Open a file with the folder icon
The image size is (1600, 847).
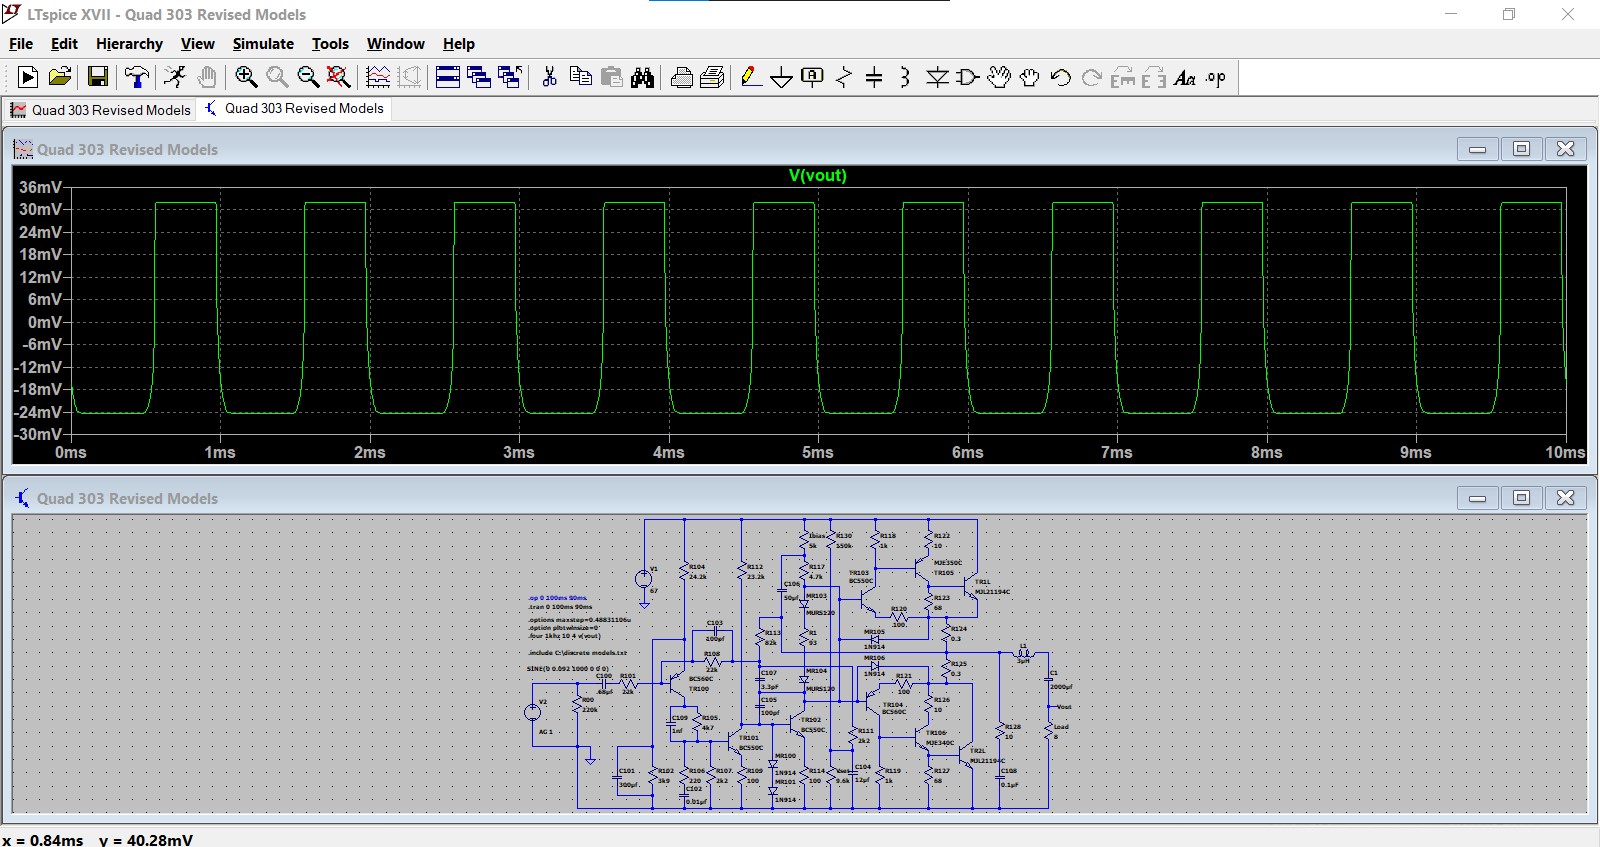[60, 77]
